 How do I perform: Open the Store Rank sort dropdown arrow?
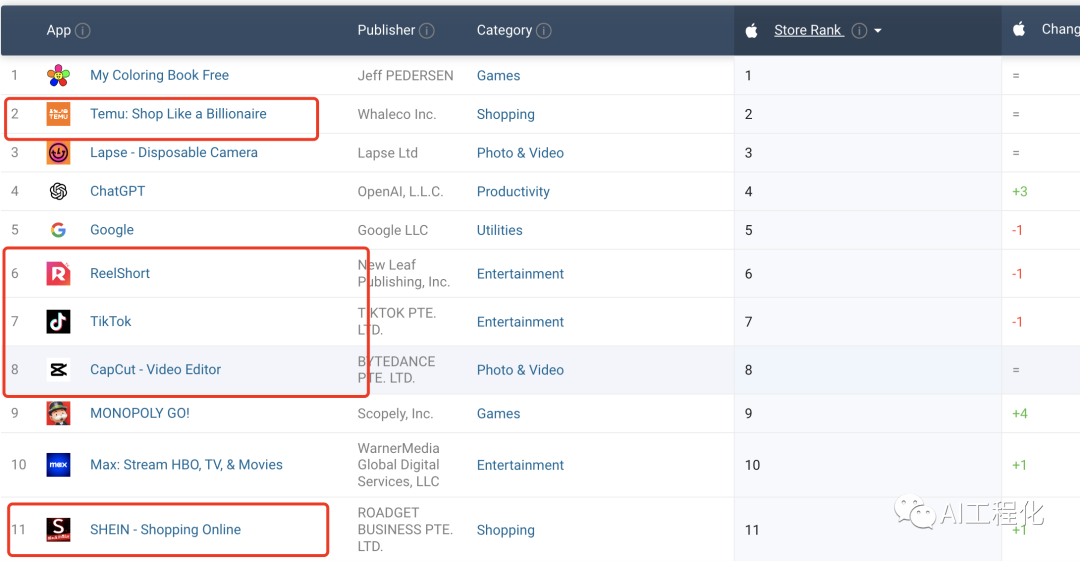(x=878, y=31)
